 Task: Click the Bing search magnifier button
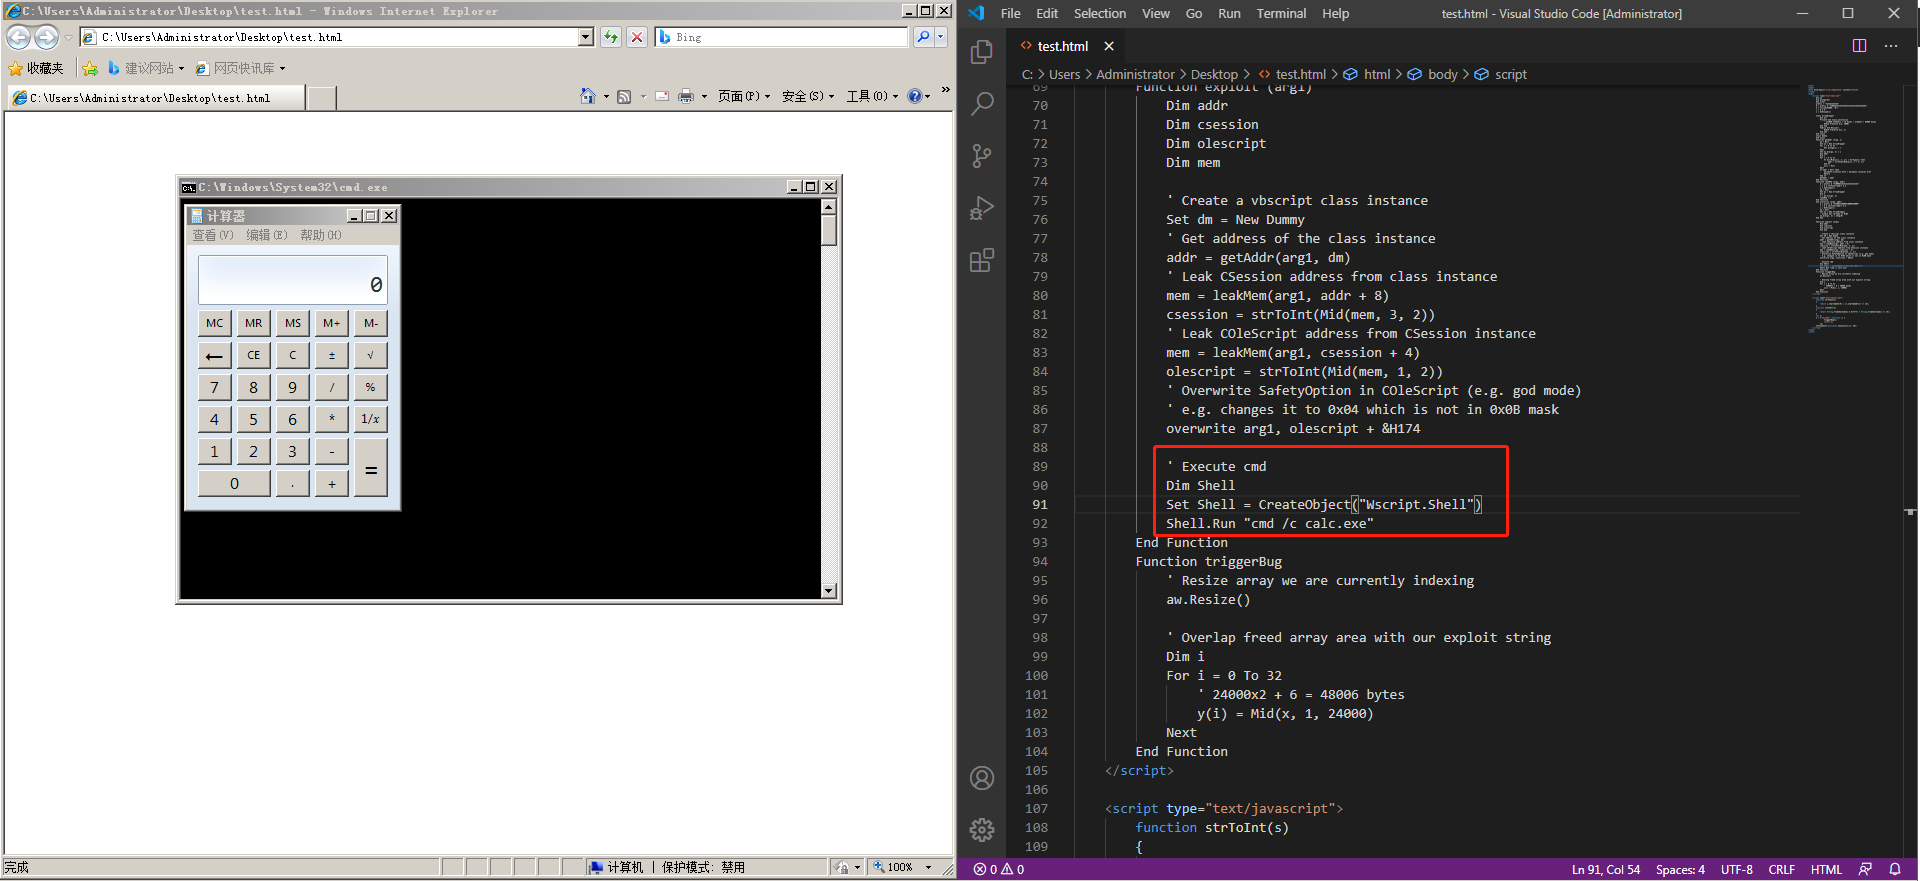[923, 37]
